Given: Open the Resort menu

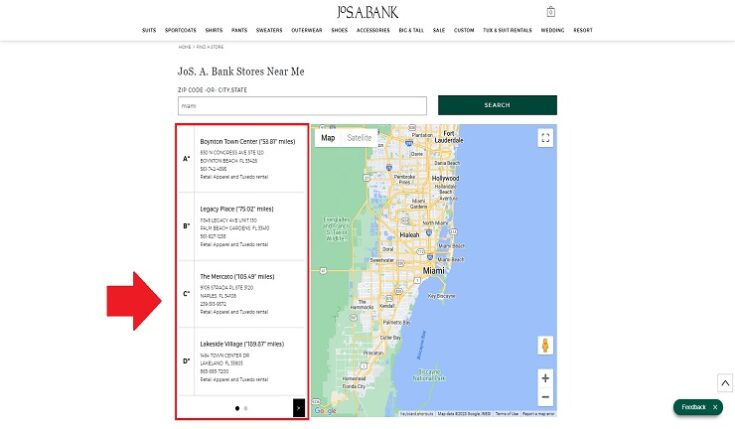Looking at the screenshot, I should pyautogui.click(x=583, y=30).
